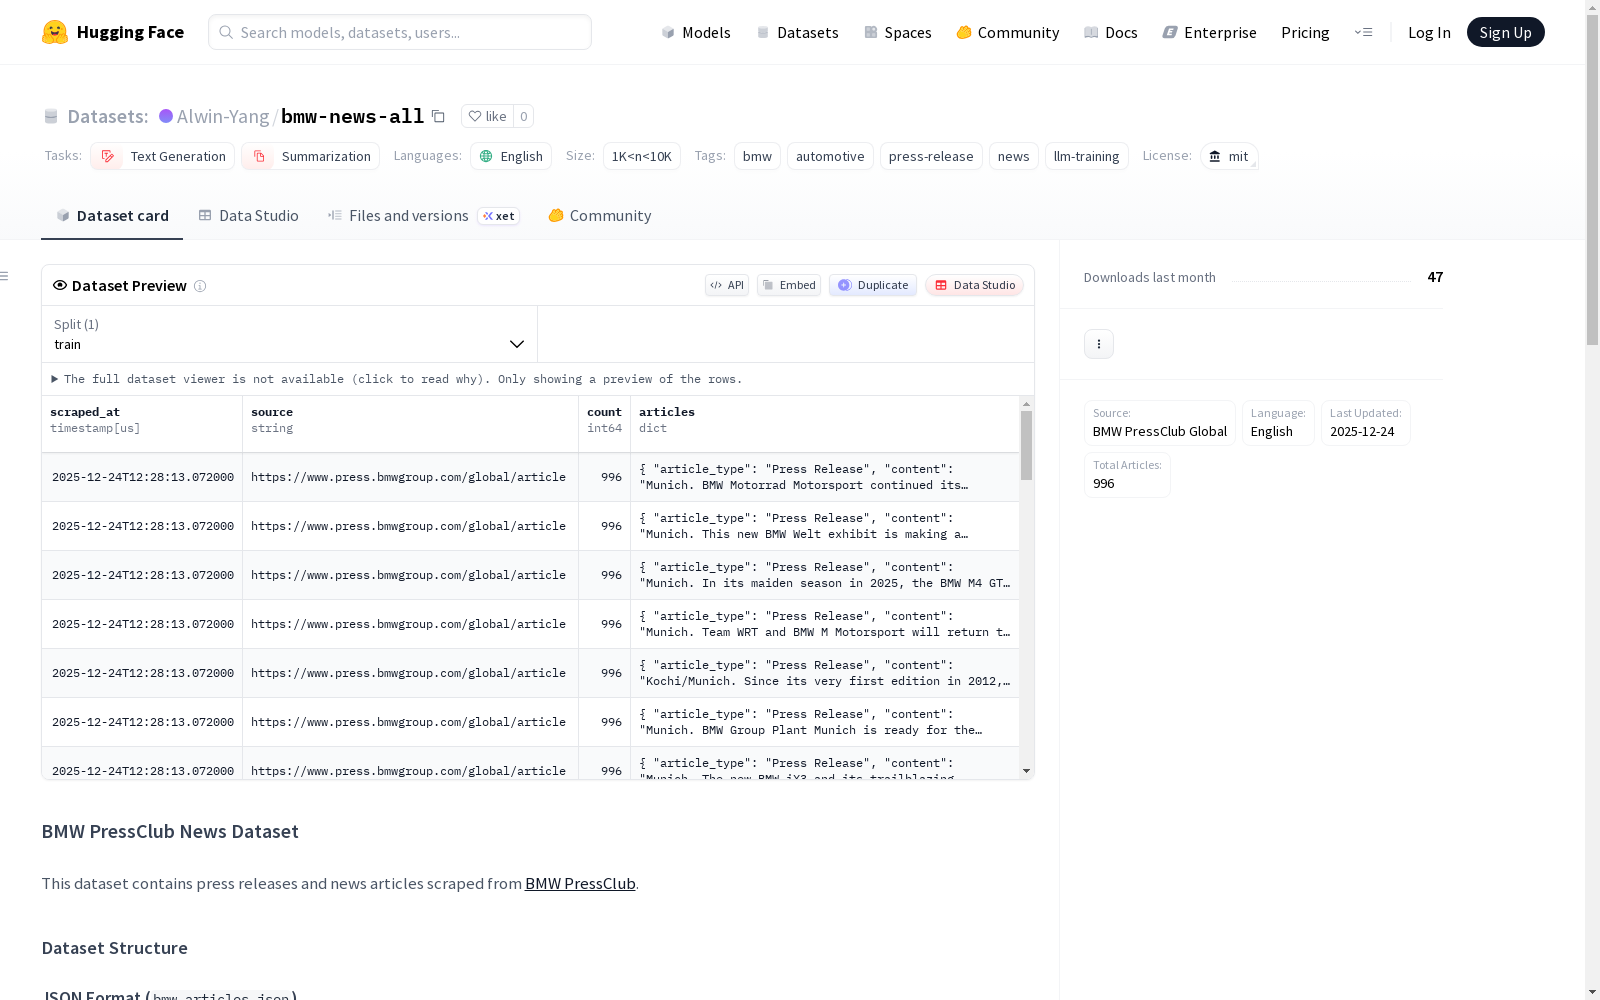Click the Summarization task icon
Image resolution: width=1600 pixels, height=1000 pixels.
pyautogui.click(x=259, y=156)
